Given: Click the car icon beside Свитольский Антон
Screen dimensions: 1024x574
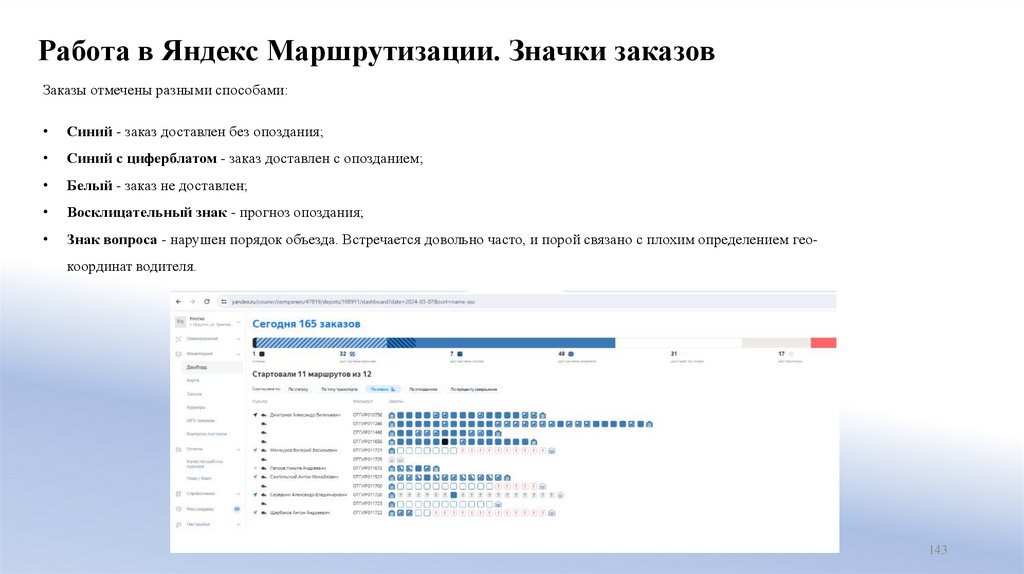Looking at the screenshot, I should click(x=264, y=477).
